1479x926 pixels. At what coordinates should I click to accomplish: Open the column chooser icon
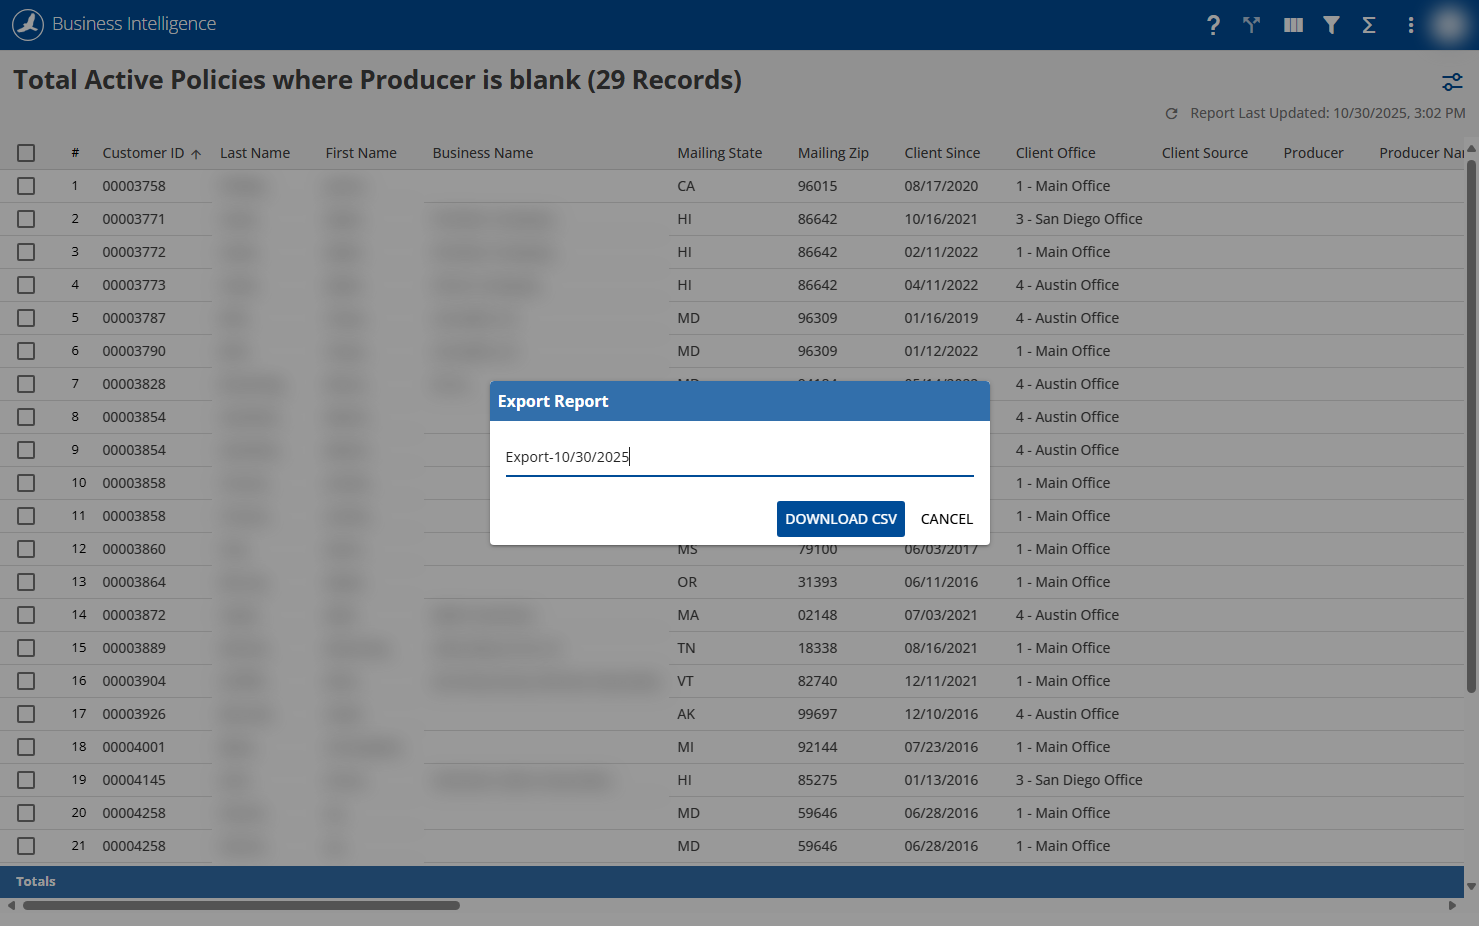click(x=1293, y=25)
